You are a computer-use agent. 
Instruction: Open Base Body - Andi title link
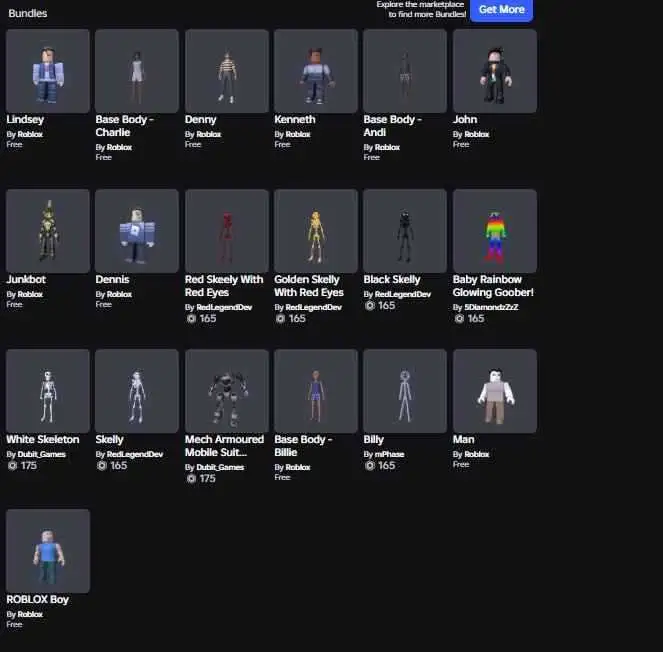tap(392, 126)
